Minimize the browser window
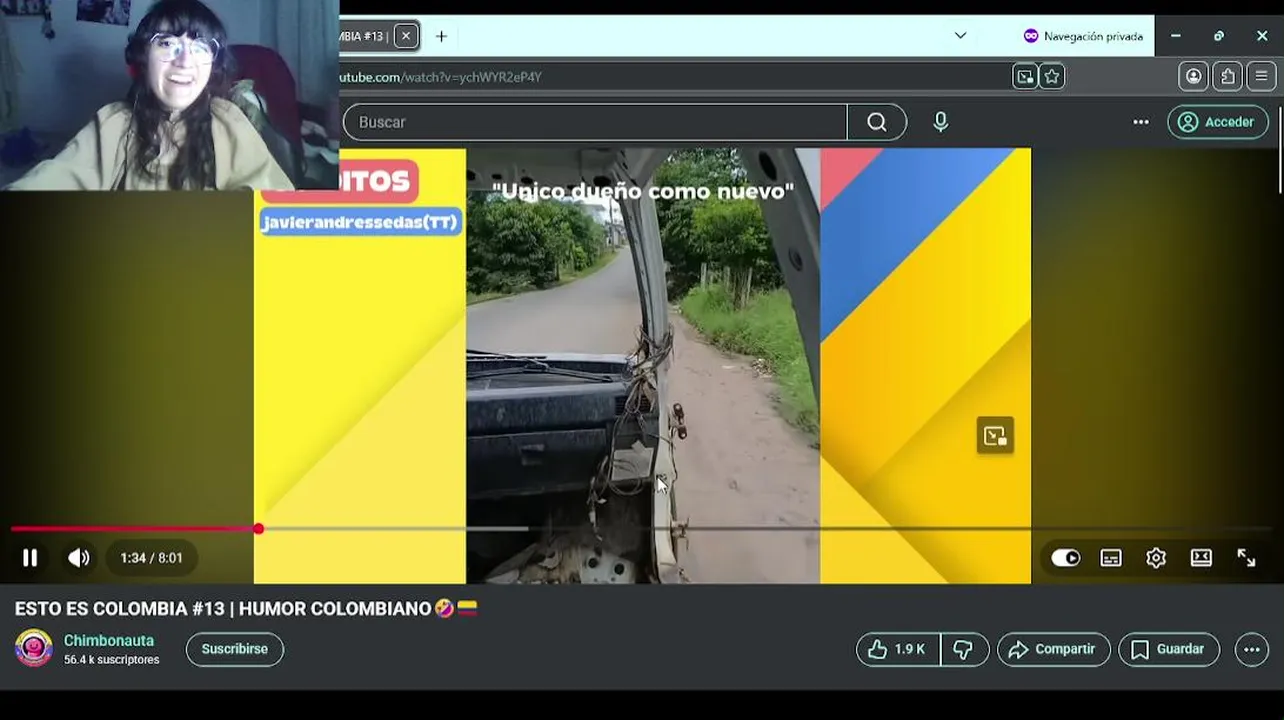This screenshot has height=720, width=1284. click(1176, 36)
